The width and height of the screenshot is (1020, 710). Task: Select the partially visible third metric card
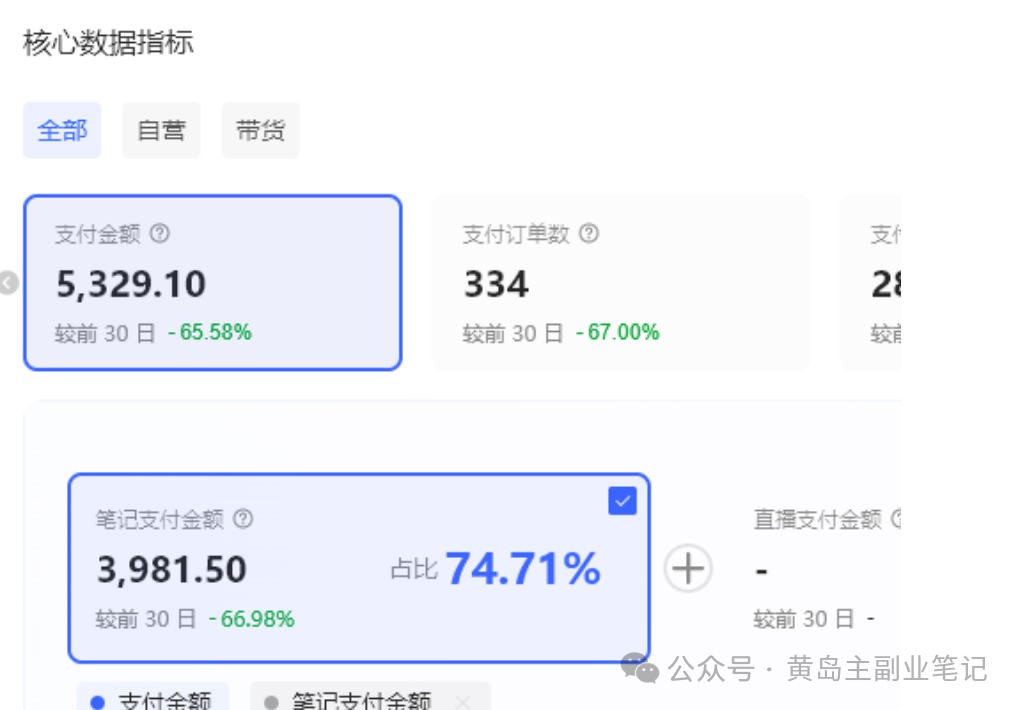pos(870,282)
